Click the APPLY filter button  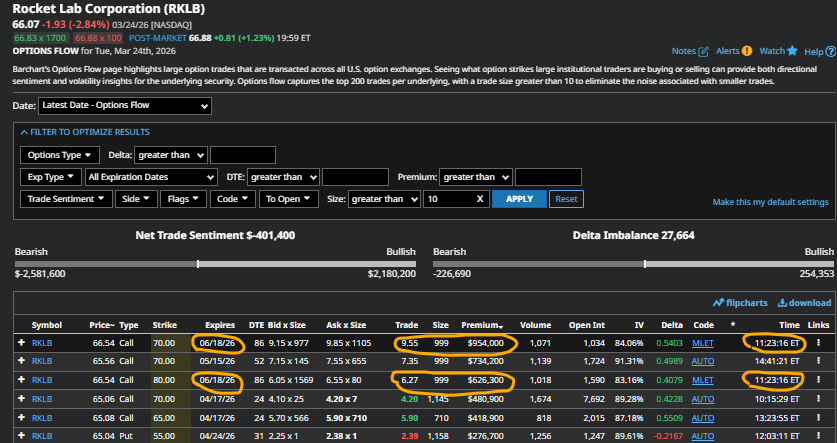[519, 199]
